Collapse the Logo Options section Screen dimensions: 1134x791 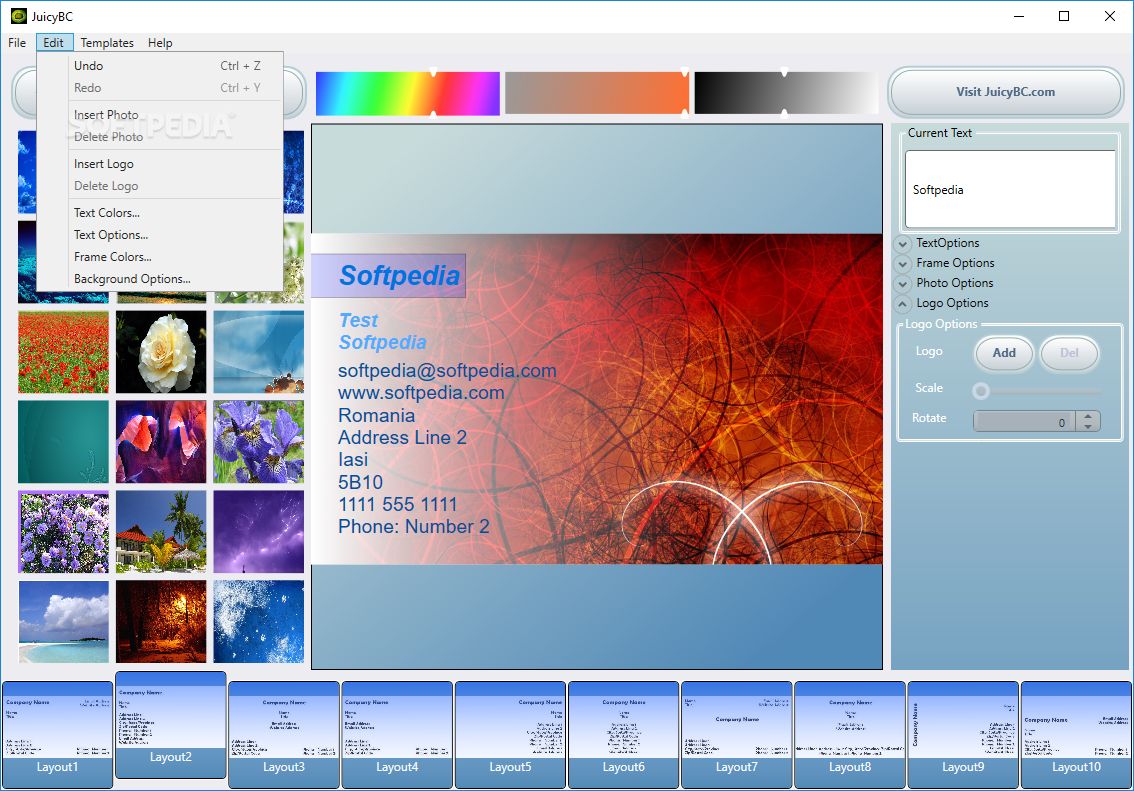click(x=903, y=304)
